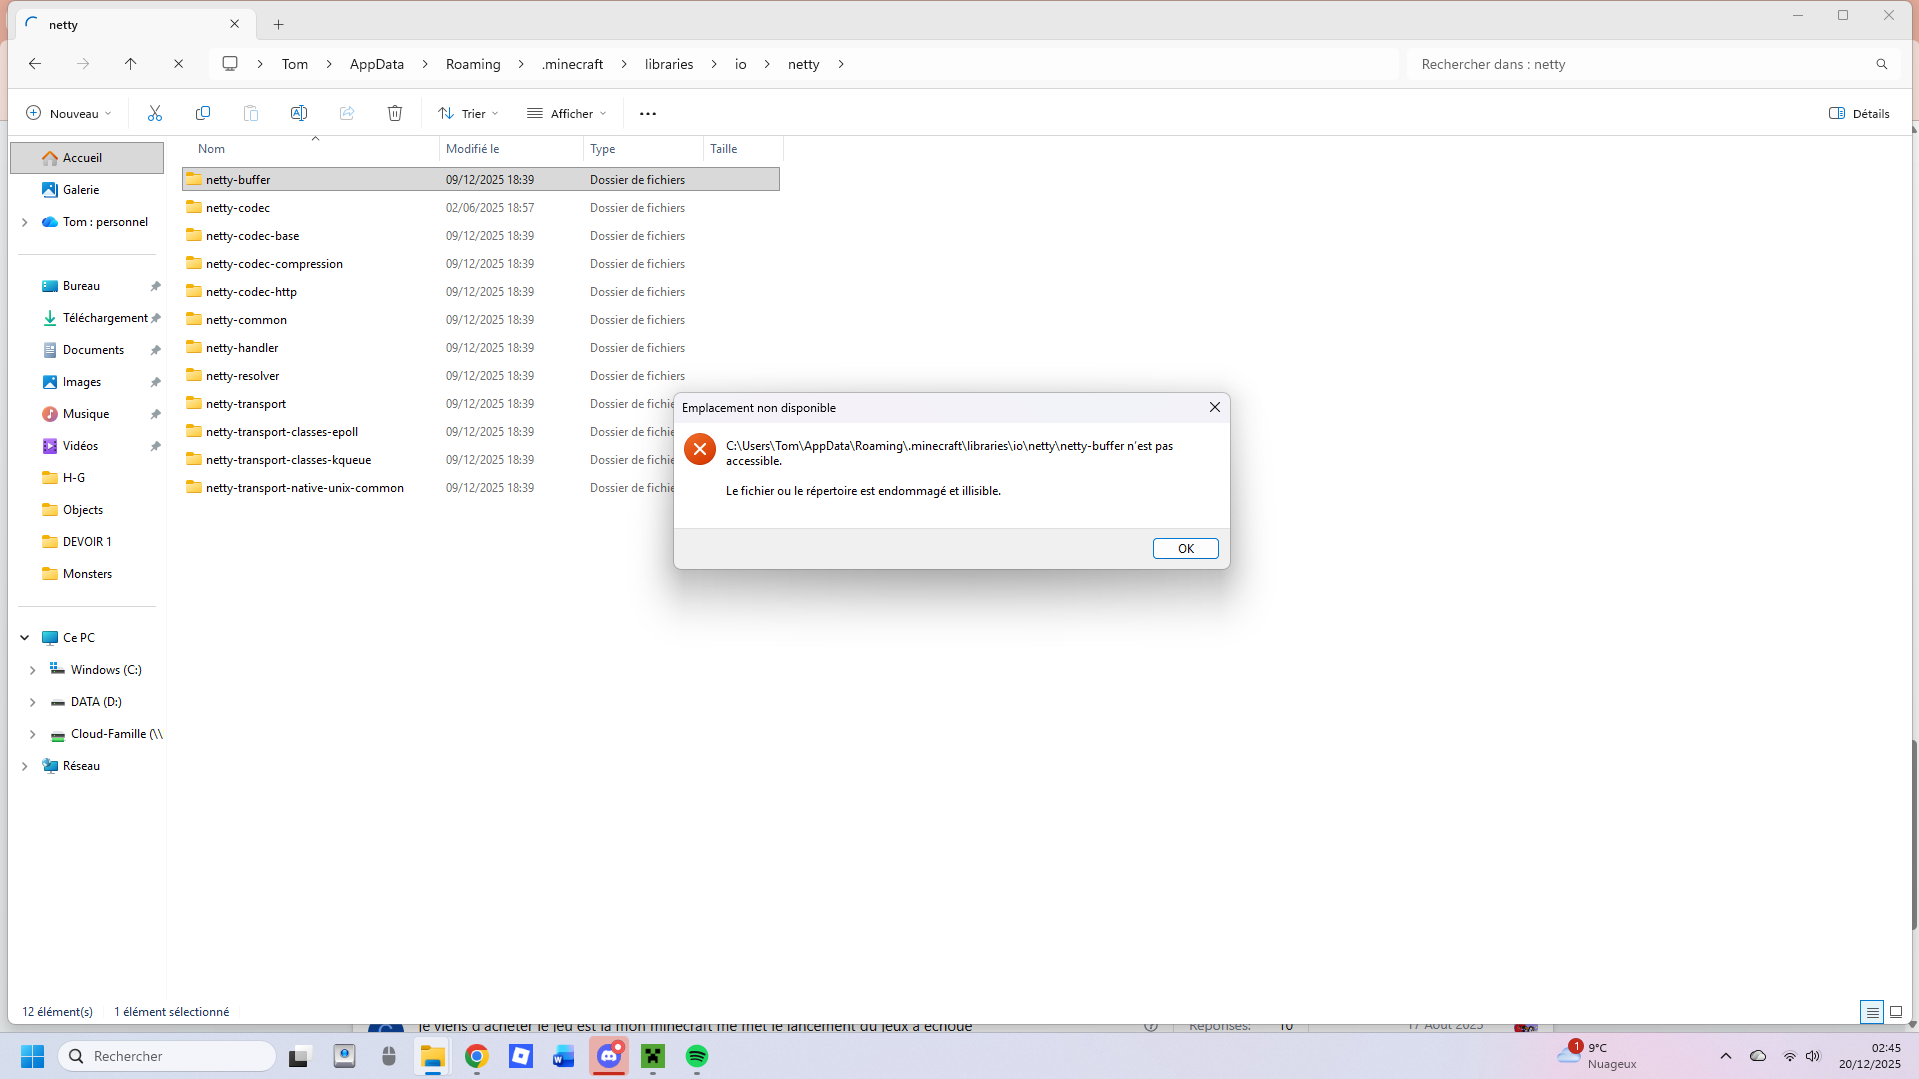The height and width of the screenshot is (1079, 1919).
Task: Open Discord from taskbar
Action: [609, 1056]
